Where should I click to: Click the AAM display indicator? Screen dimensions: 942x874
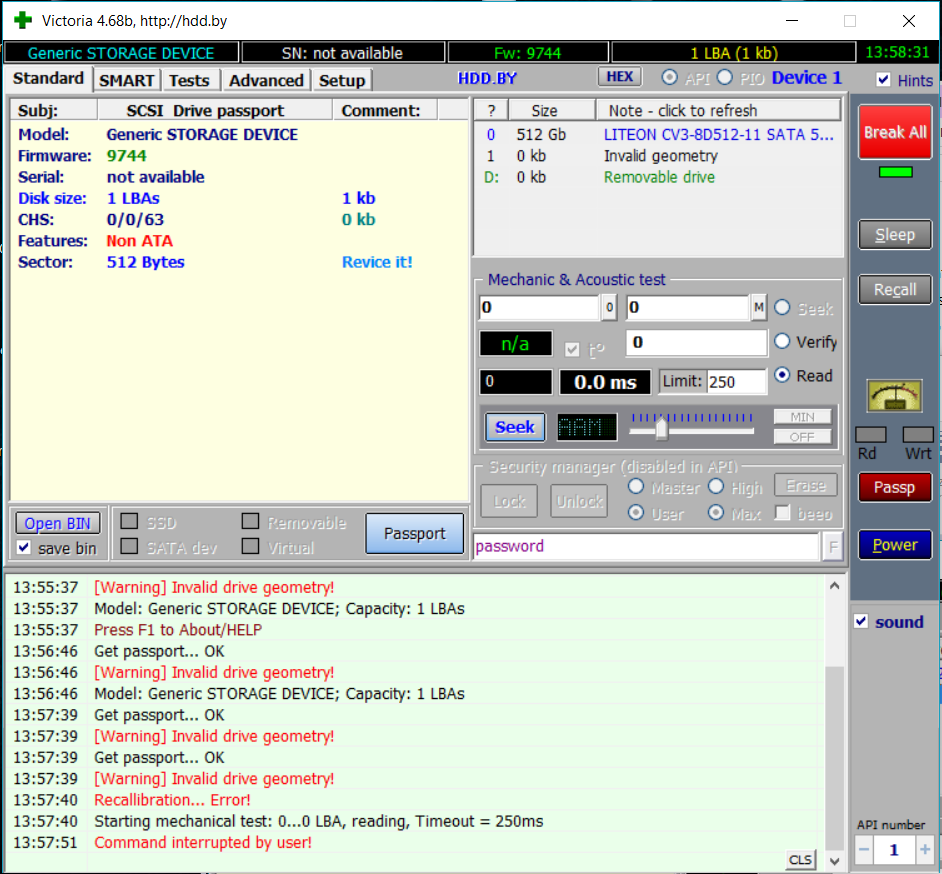point(586,427)
